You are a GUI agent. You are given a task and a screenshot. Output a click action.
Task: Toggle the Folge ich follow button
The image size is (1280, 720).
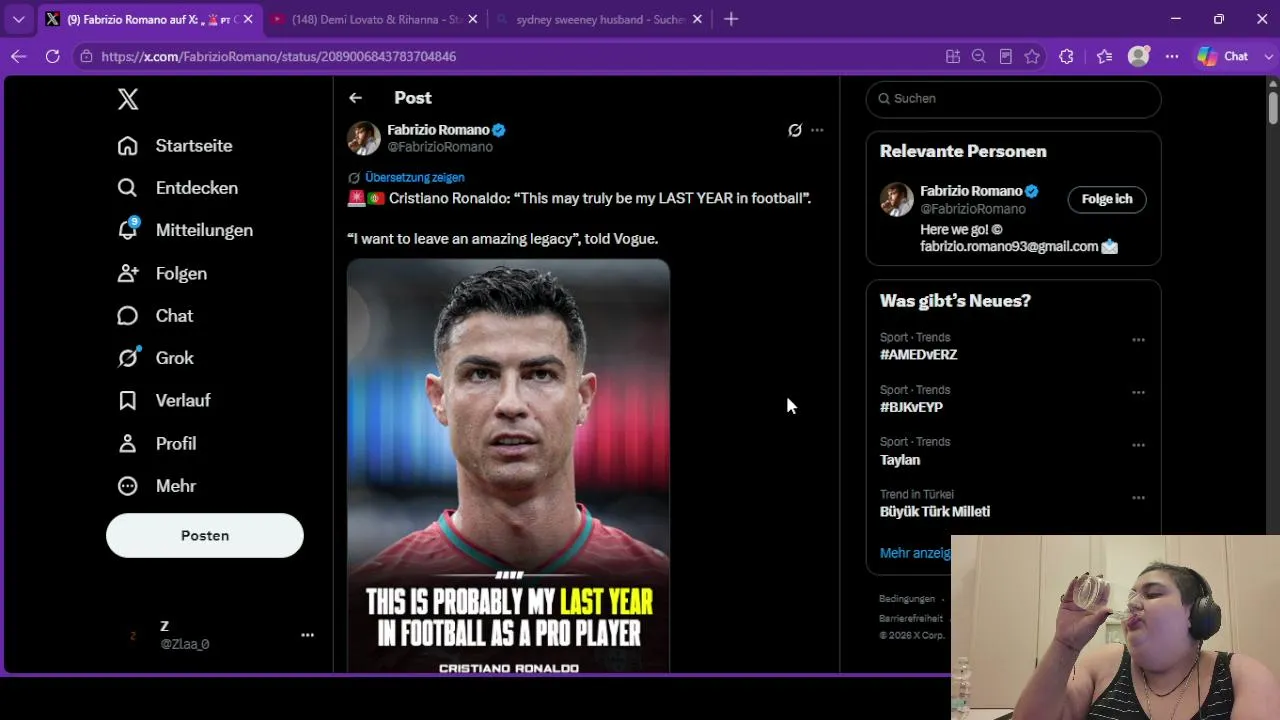[1107, 199]
